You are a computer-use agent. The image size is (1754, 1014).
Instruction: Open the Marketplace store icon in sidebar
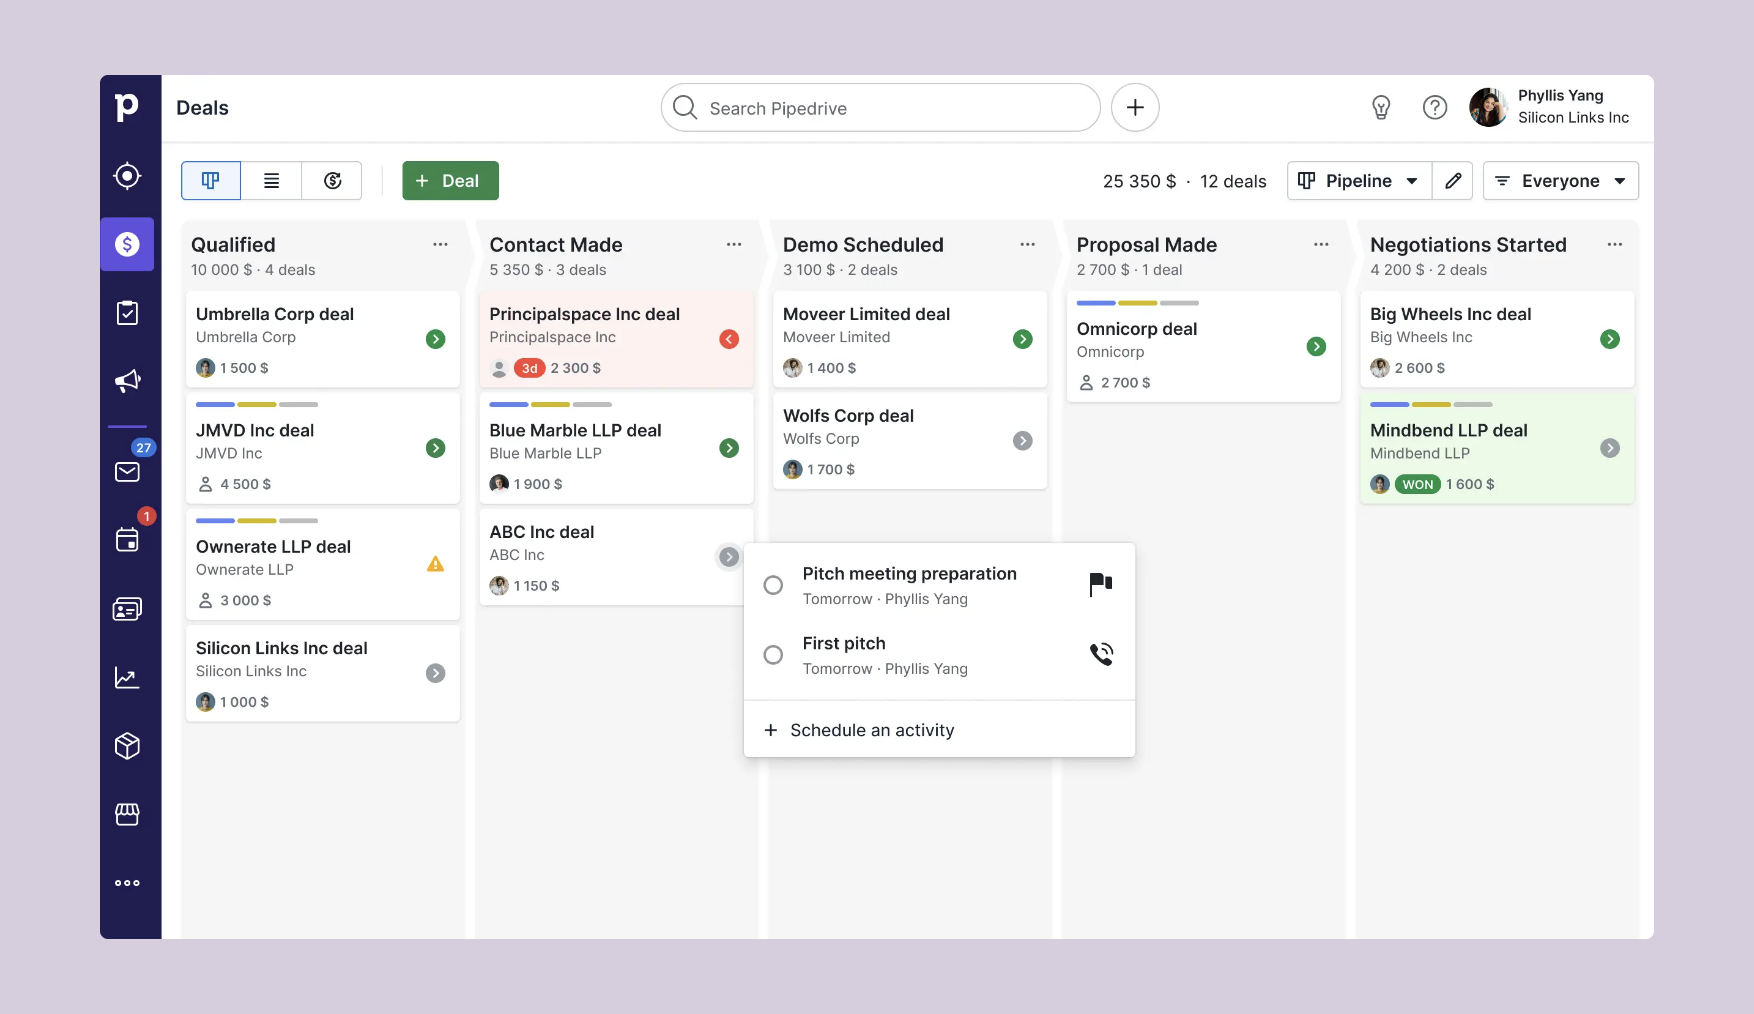(127, 814)
